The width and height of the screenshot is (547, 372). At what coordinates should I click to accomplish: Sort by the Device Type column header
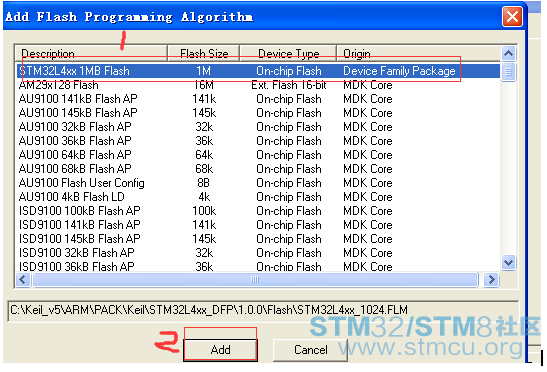click(288, 54)
